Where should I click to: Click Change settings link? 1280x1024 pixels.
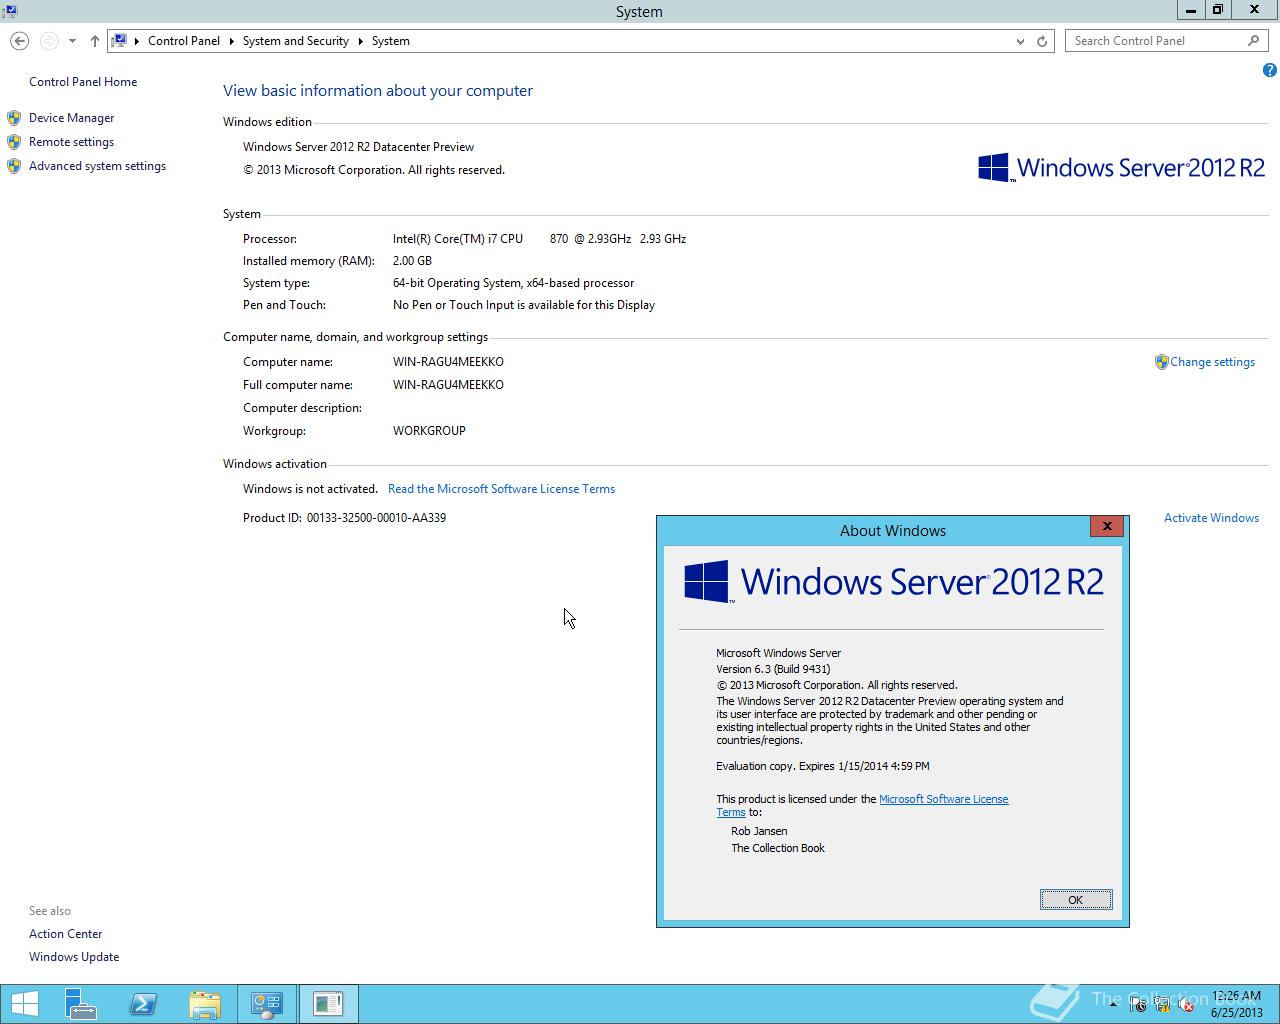click(1212, 362)
